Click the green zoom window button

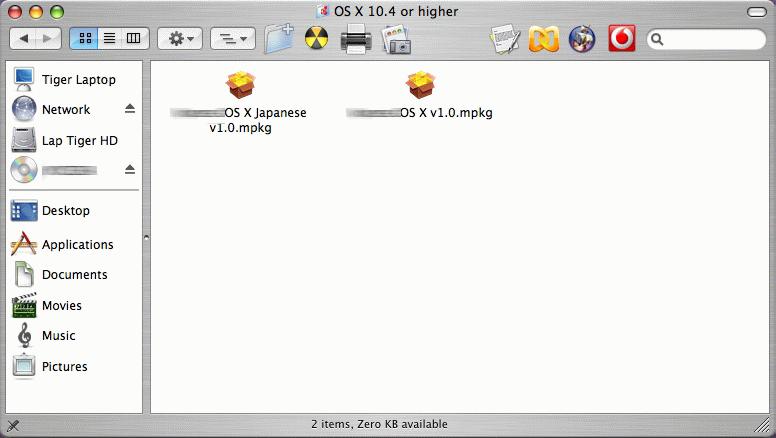coord(57,12)
